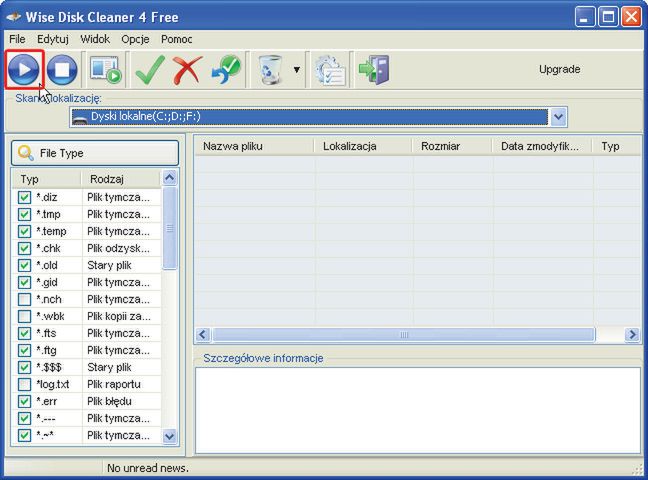Sort by Nazwa pliku column
The height and width of the screenshot is (480, 648).
(x=254, y=146)
